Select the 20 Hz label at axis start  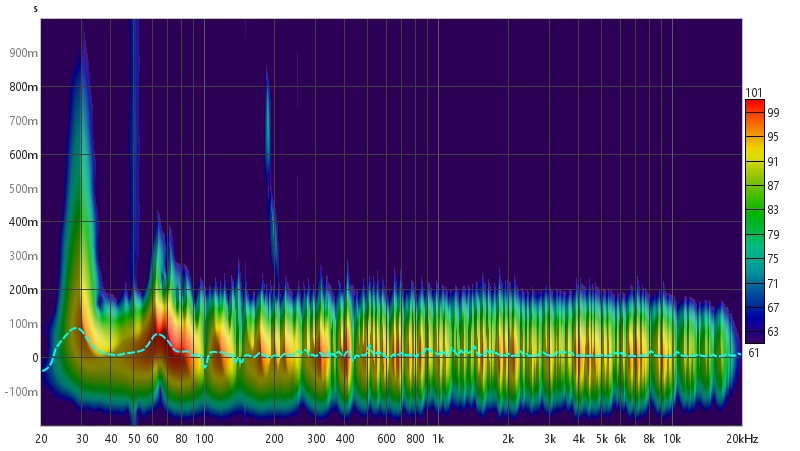(42, 439)
